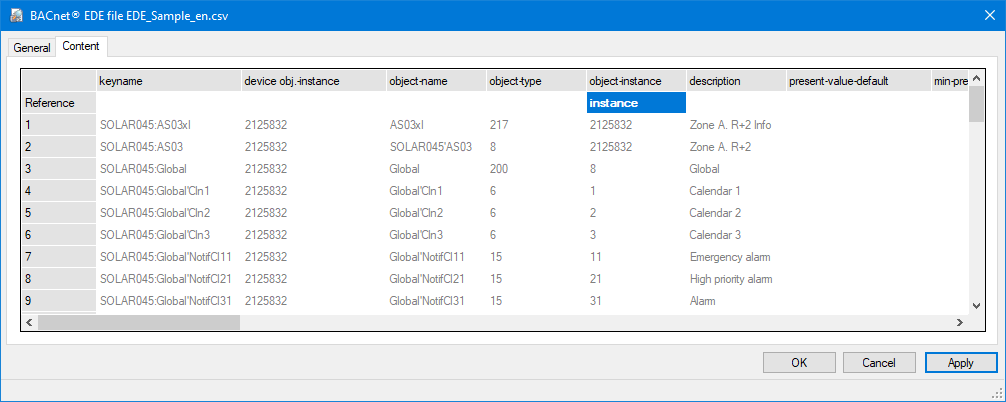The width and height of the screenshot is (1006, 402).
Task: Click the horizontal scrollbar left arrow
Action: (x=30, y=323)
